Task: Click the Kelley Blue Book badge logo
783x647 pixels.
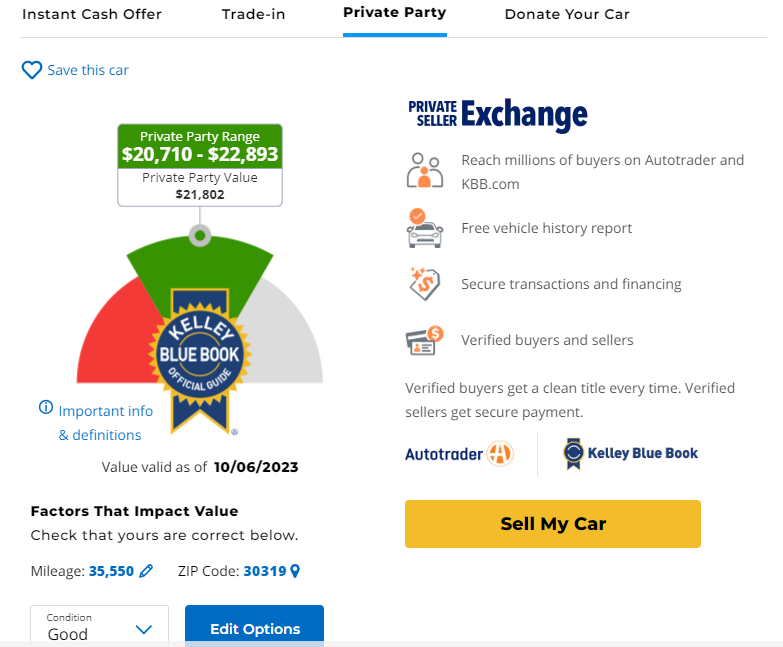Action: 200,358
